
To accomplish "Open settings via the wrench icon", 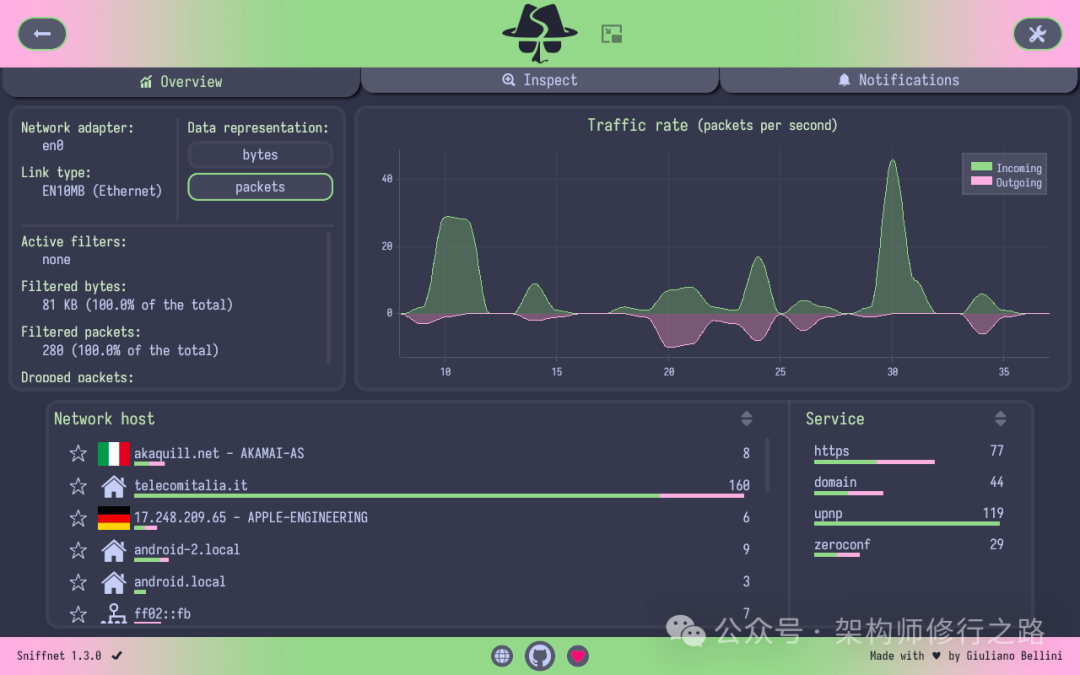I will [1037, 34].
